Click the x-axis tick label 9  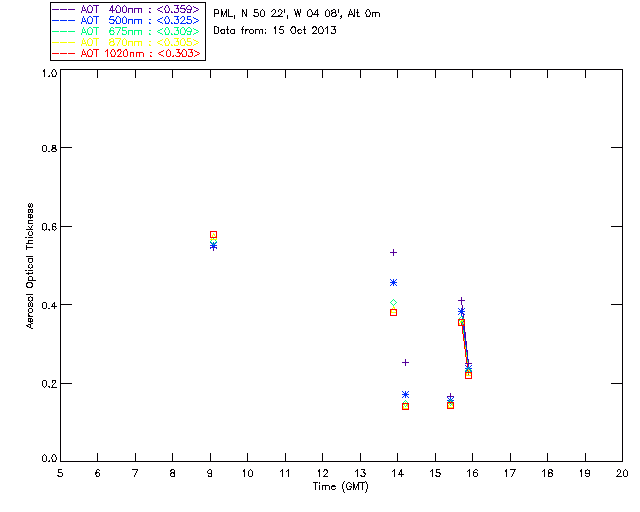click(x=210, y=473)
